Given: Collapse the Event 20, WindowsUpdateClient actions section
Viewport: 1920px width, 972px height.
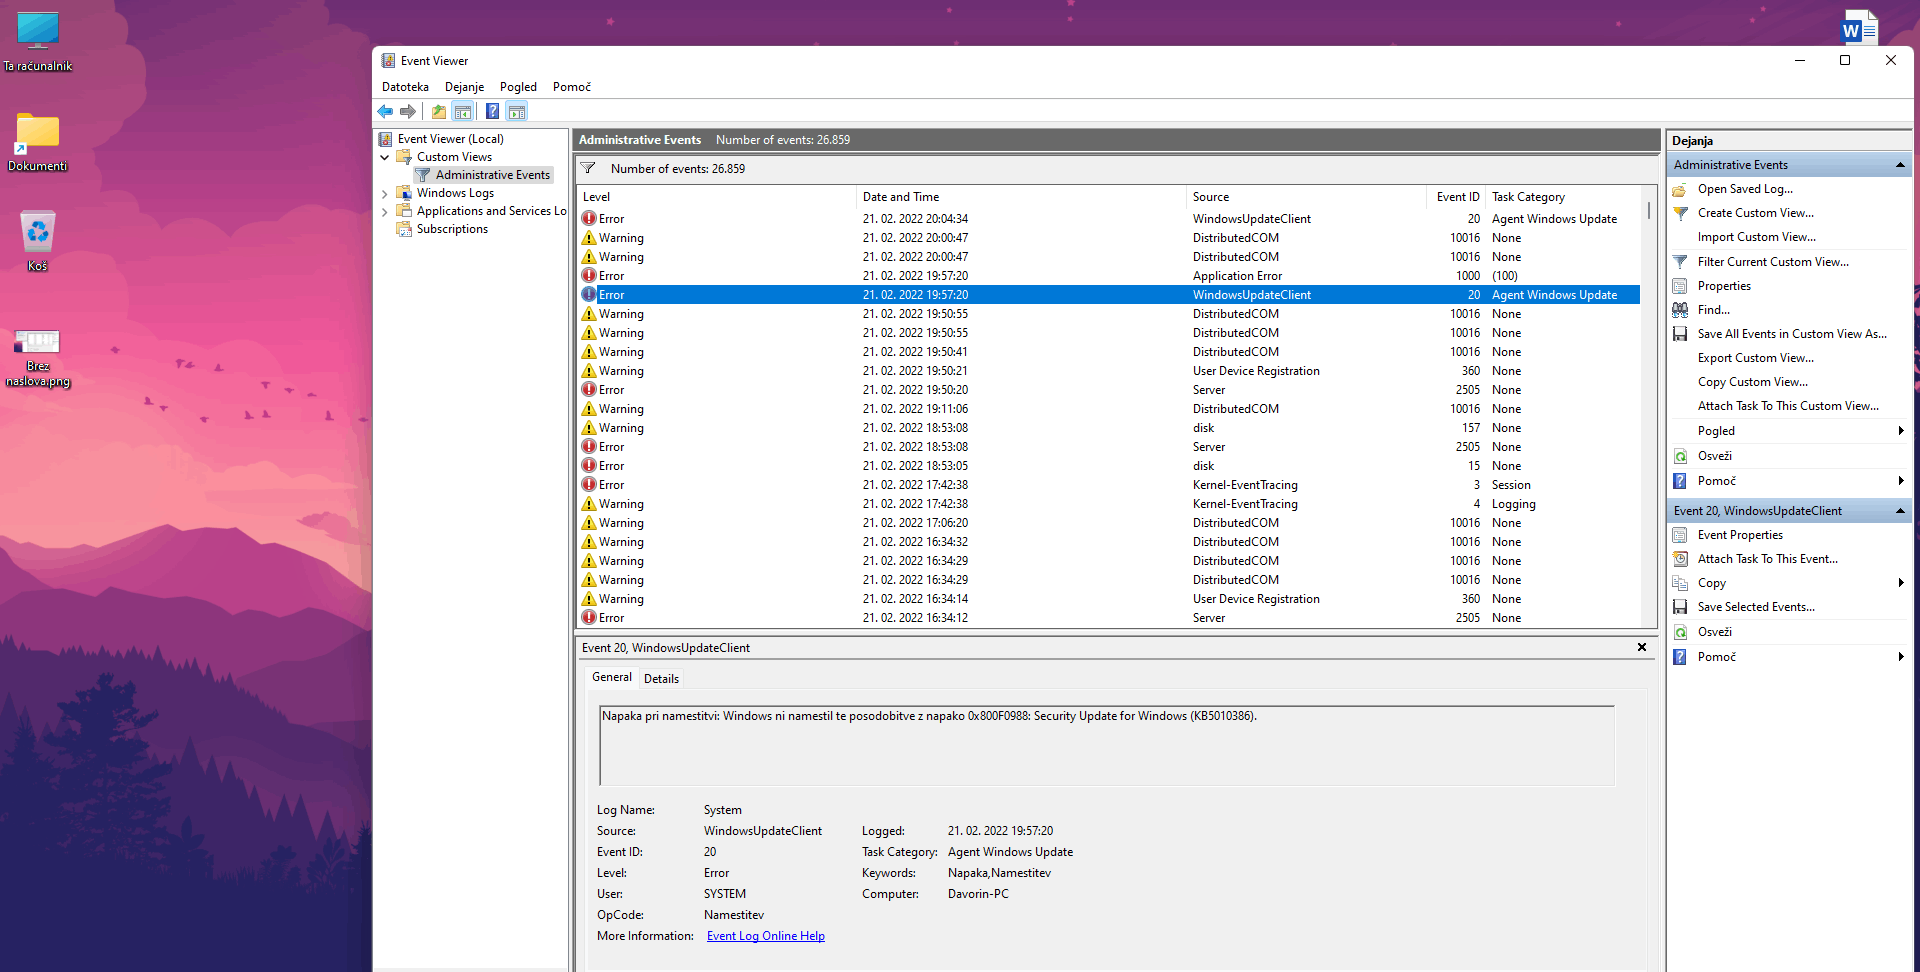Looking at the screenshot, I should (1900, 511).
